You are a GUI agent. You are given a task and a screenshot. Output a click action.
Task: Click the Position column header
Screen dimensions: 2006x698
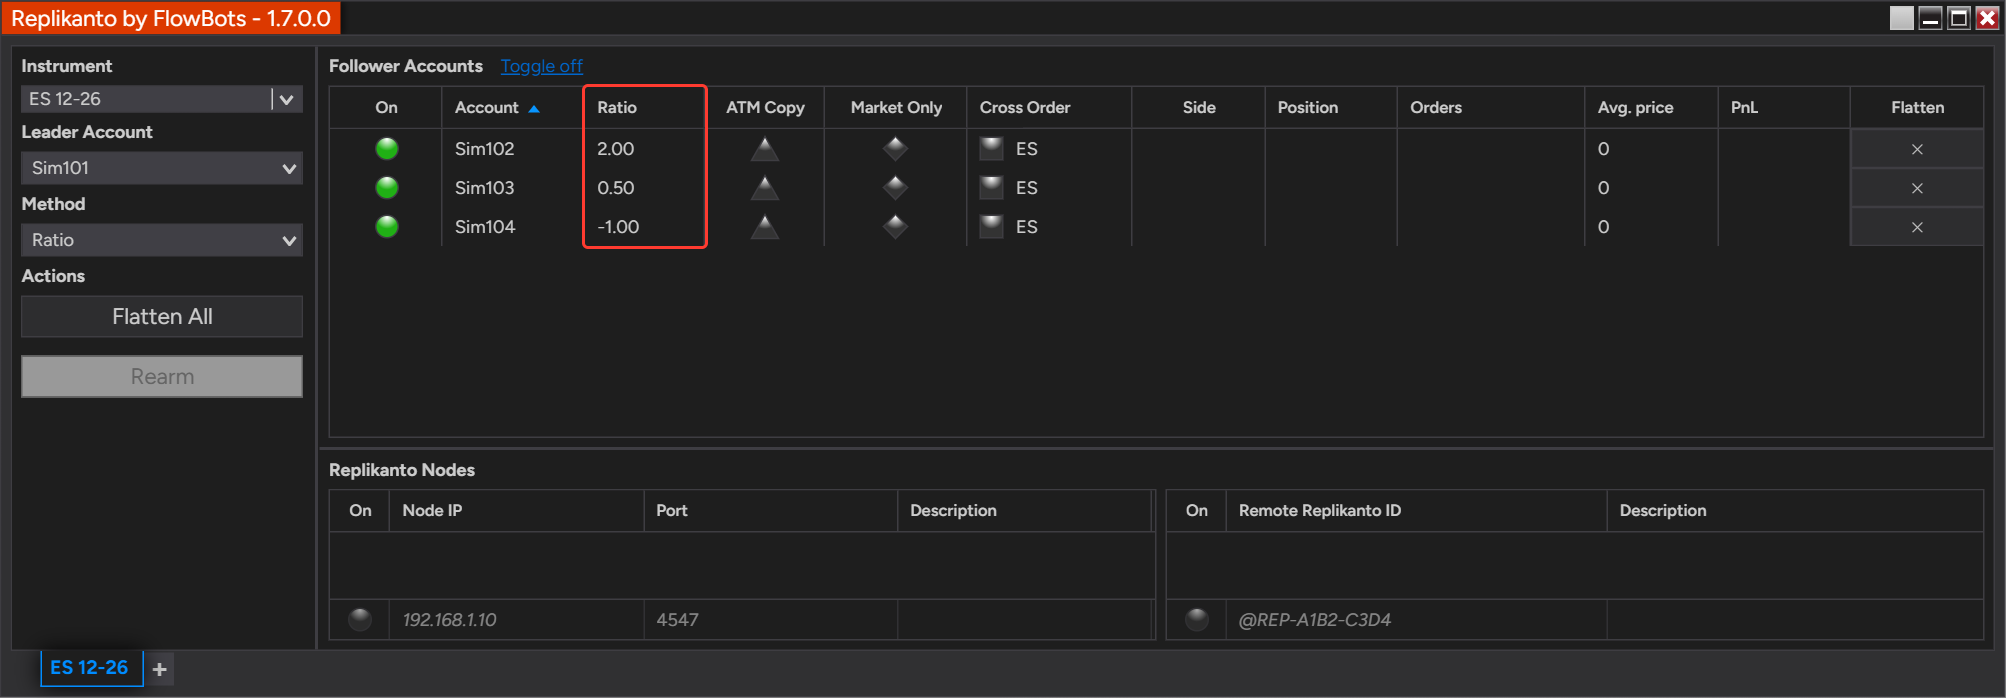coord(1330,107)
